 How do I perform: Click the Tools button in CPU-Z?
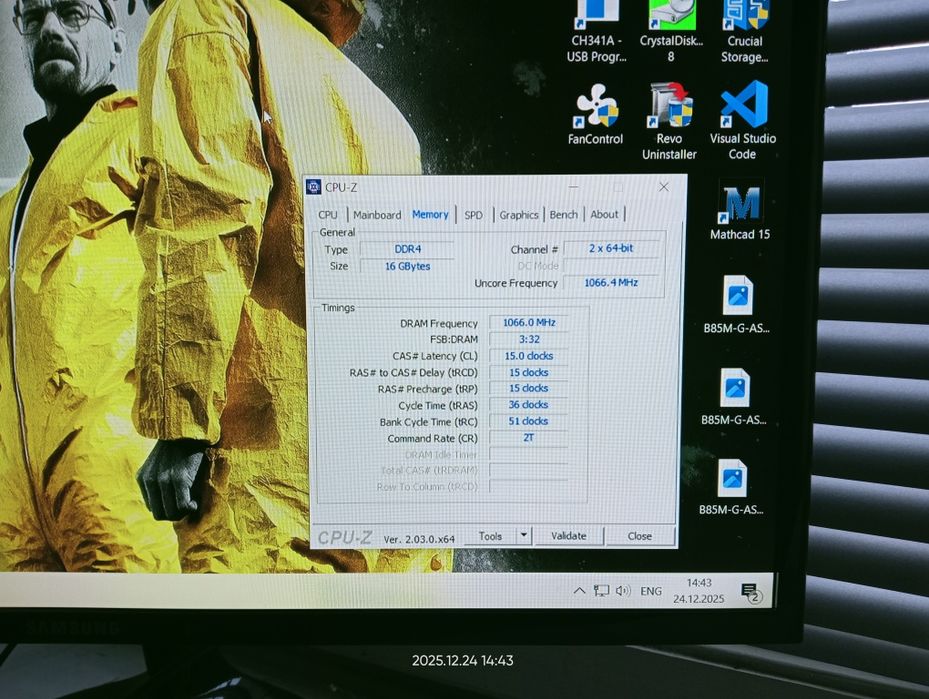490,536
